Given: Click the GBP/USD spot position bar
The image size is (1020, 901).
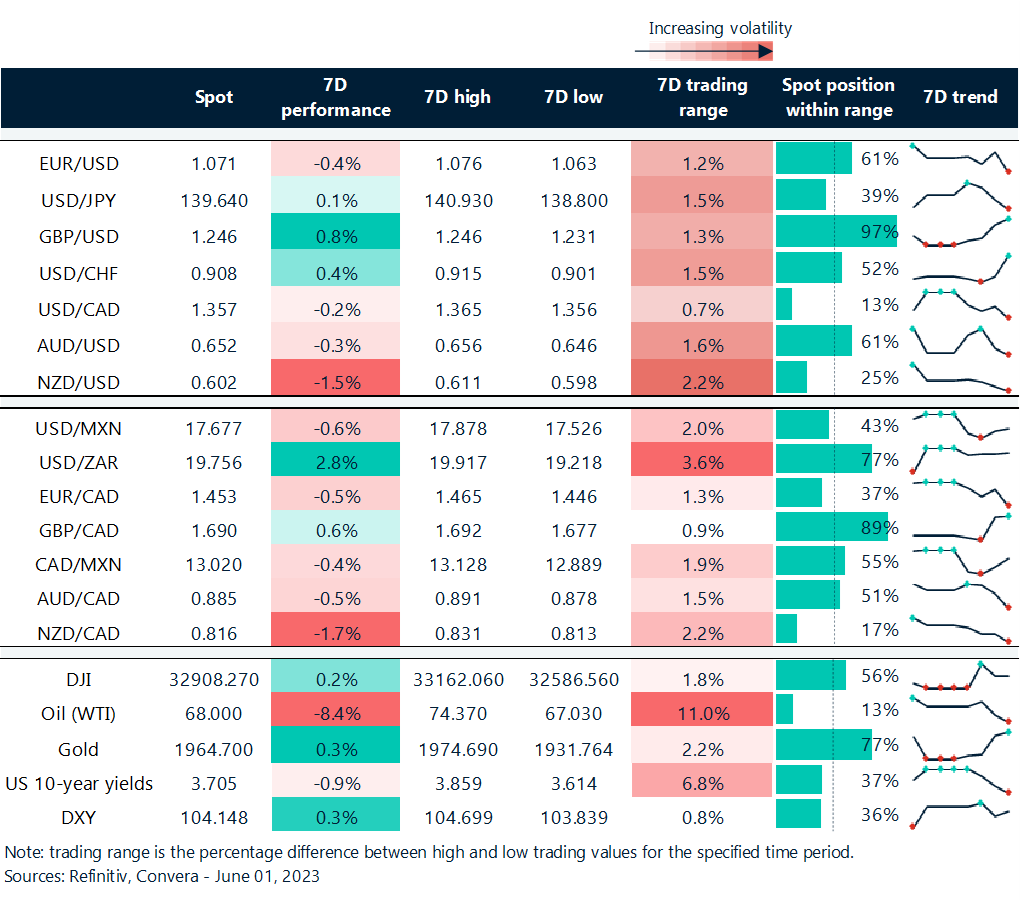Looking at the screenshot, I should pos(836,232).
